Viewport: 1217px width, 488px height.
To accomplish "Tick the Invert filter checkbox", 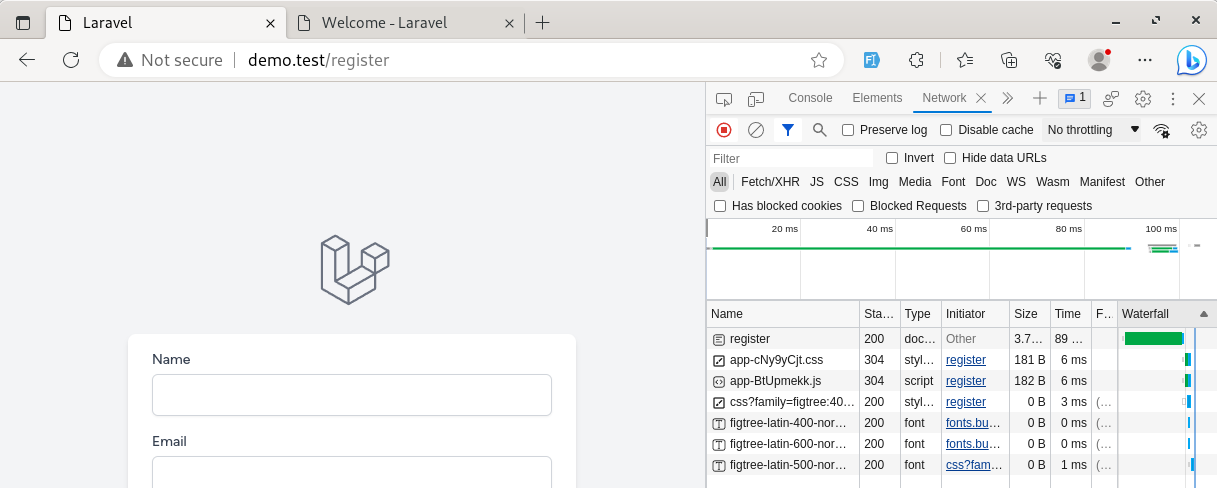I will click(x=892, y=158).
